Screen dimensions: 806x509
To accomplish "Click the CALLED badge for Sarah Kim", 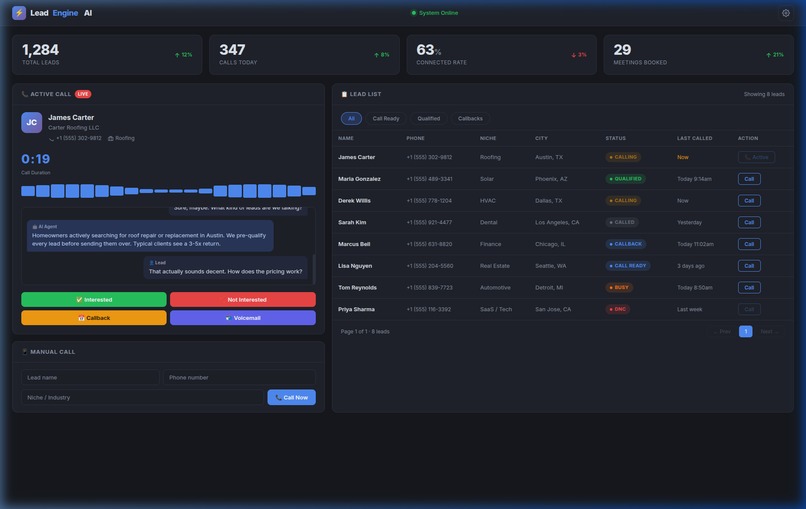I will point(622,222).
